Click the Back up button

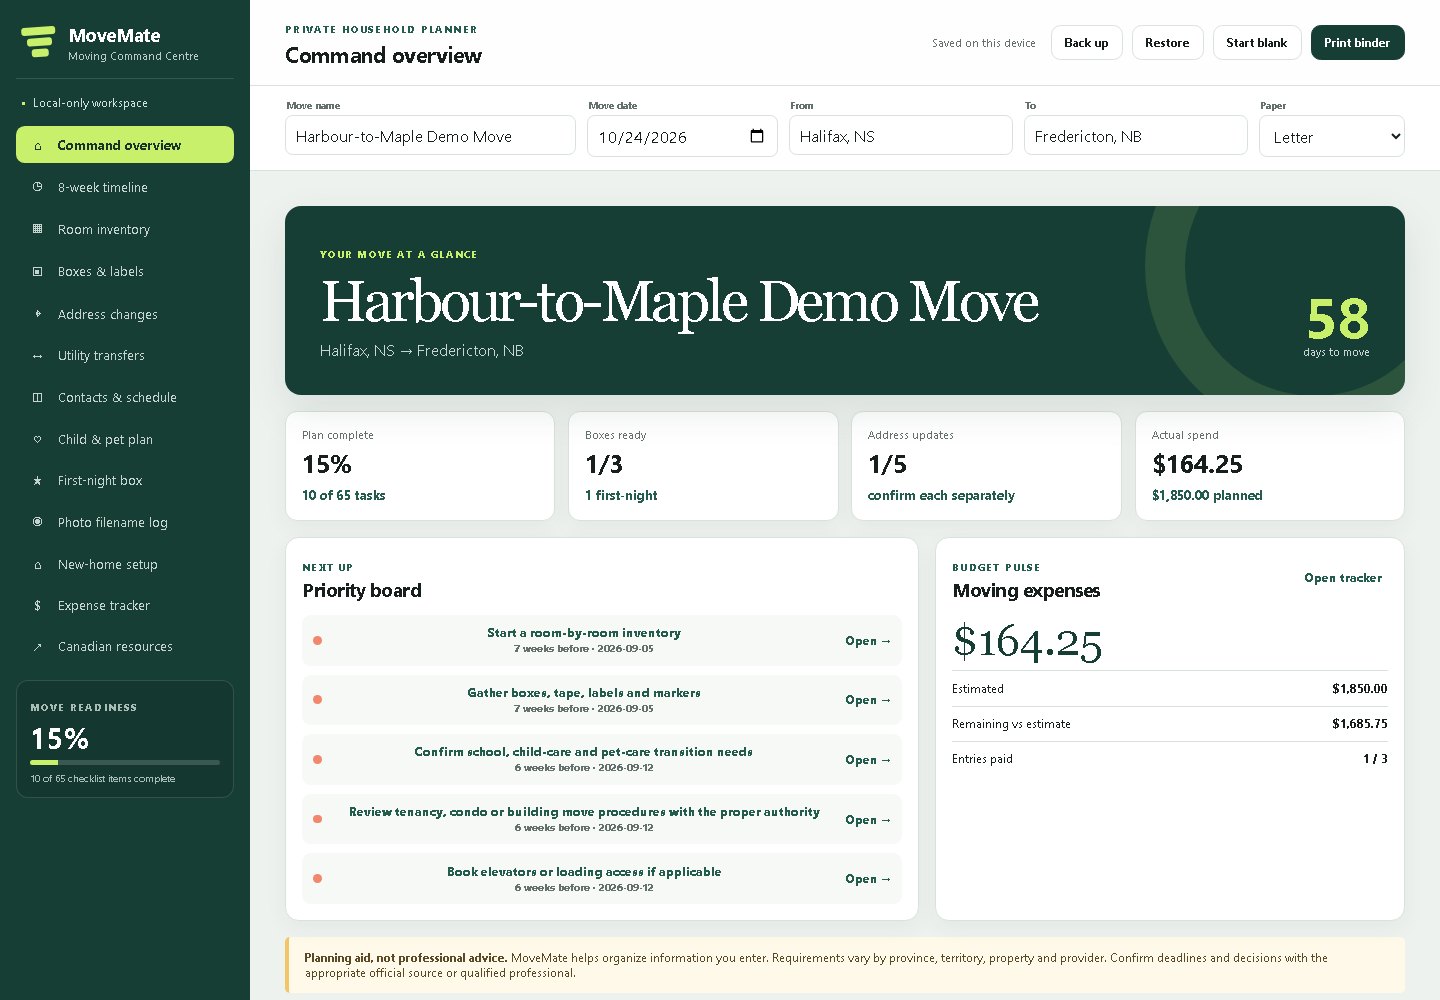1086,43
